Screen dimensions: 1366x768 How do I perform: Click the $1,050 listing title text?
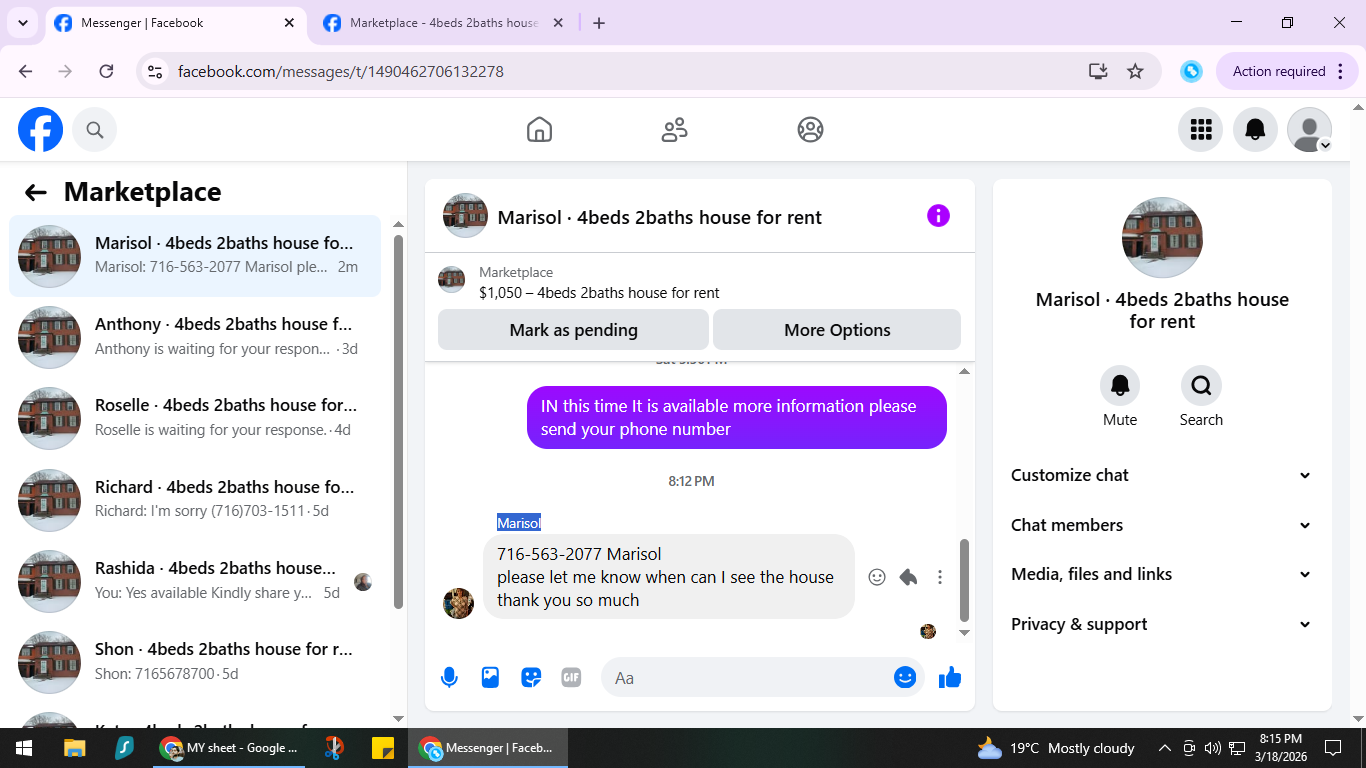(x=599, y=293)
